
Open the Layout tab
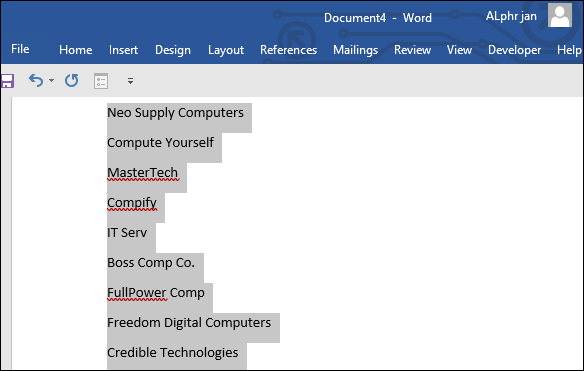[x=226, y=50]
